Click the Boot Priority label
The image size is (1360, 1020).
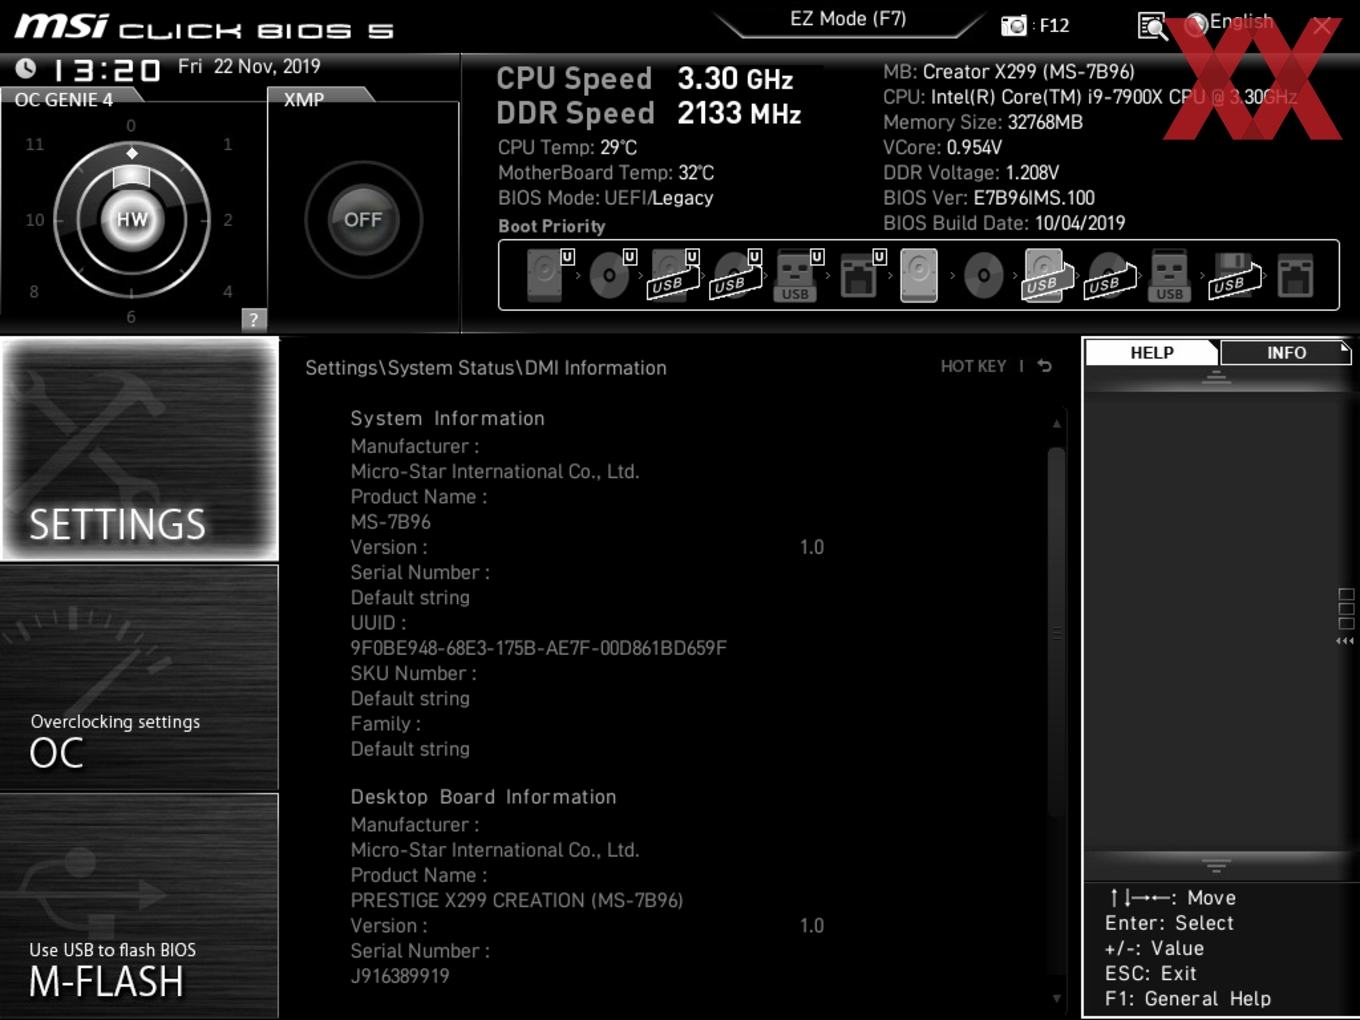coord(552,226)
